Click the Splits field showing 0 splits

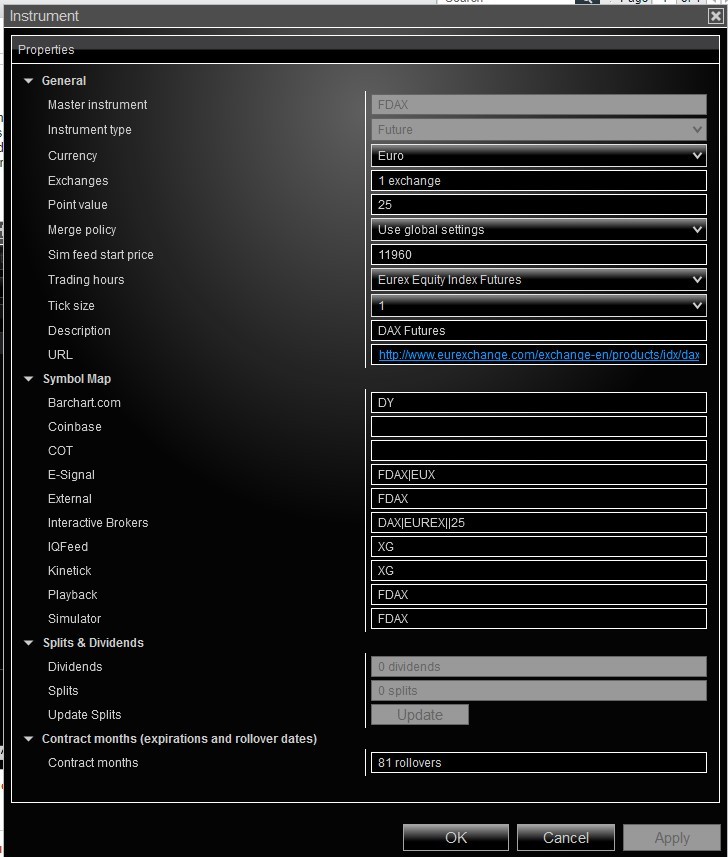(x=538, y=691)
